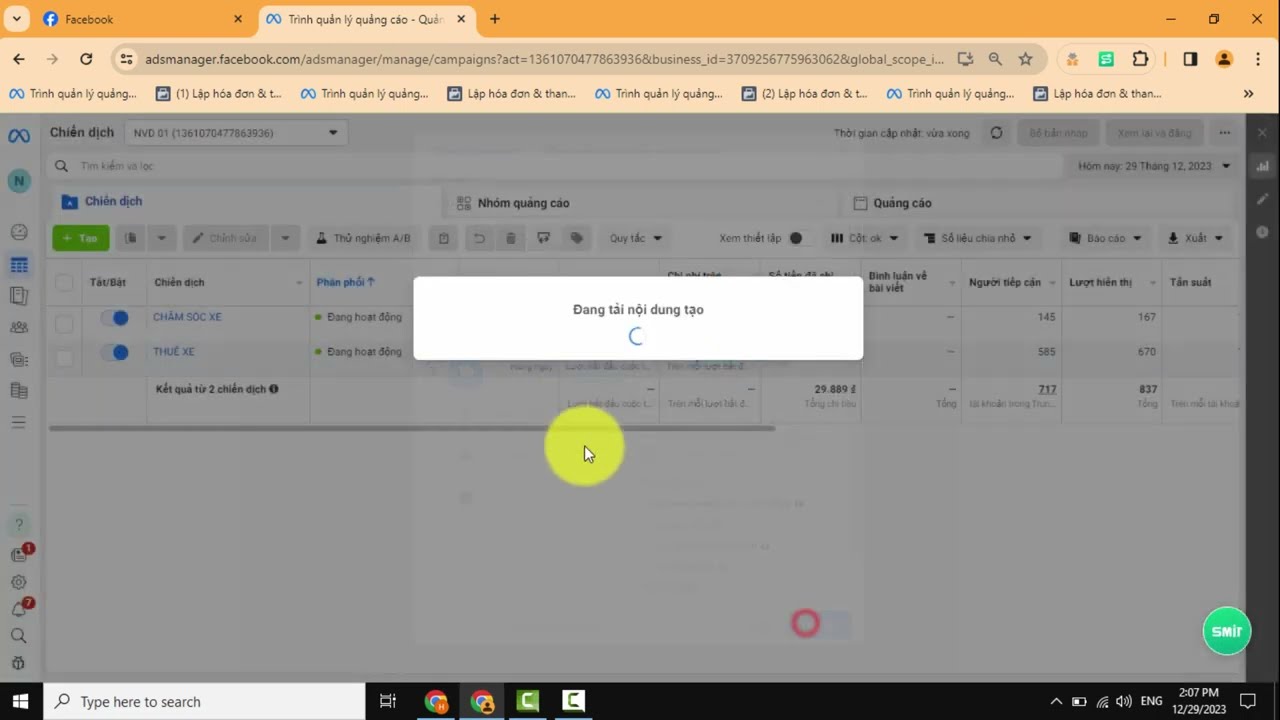Tick the checkbox for CHĂM SÓC XE row
The width and height of the screenshot is (1280, 720).
(x=64, y=323)
